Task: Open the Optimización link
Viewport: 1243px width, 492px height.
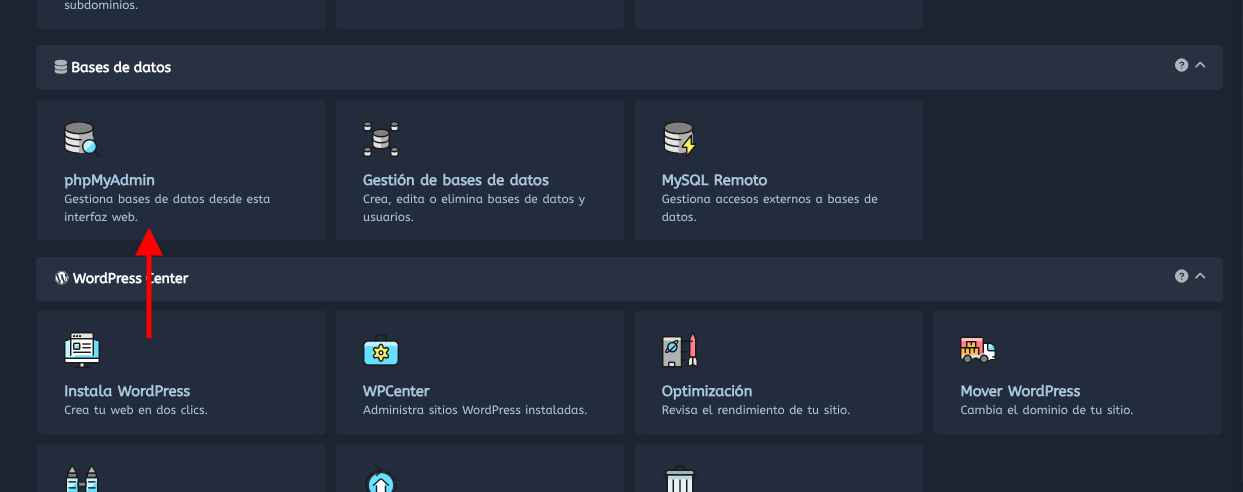Action: [707, 391]
